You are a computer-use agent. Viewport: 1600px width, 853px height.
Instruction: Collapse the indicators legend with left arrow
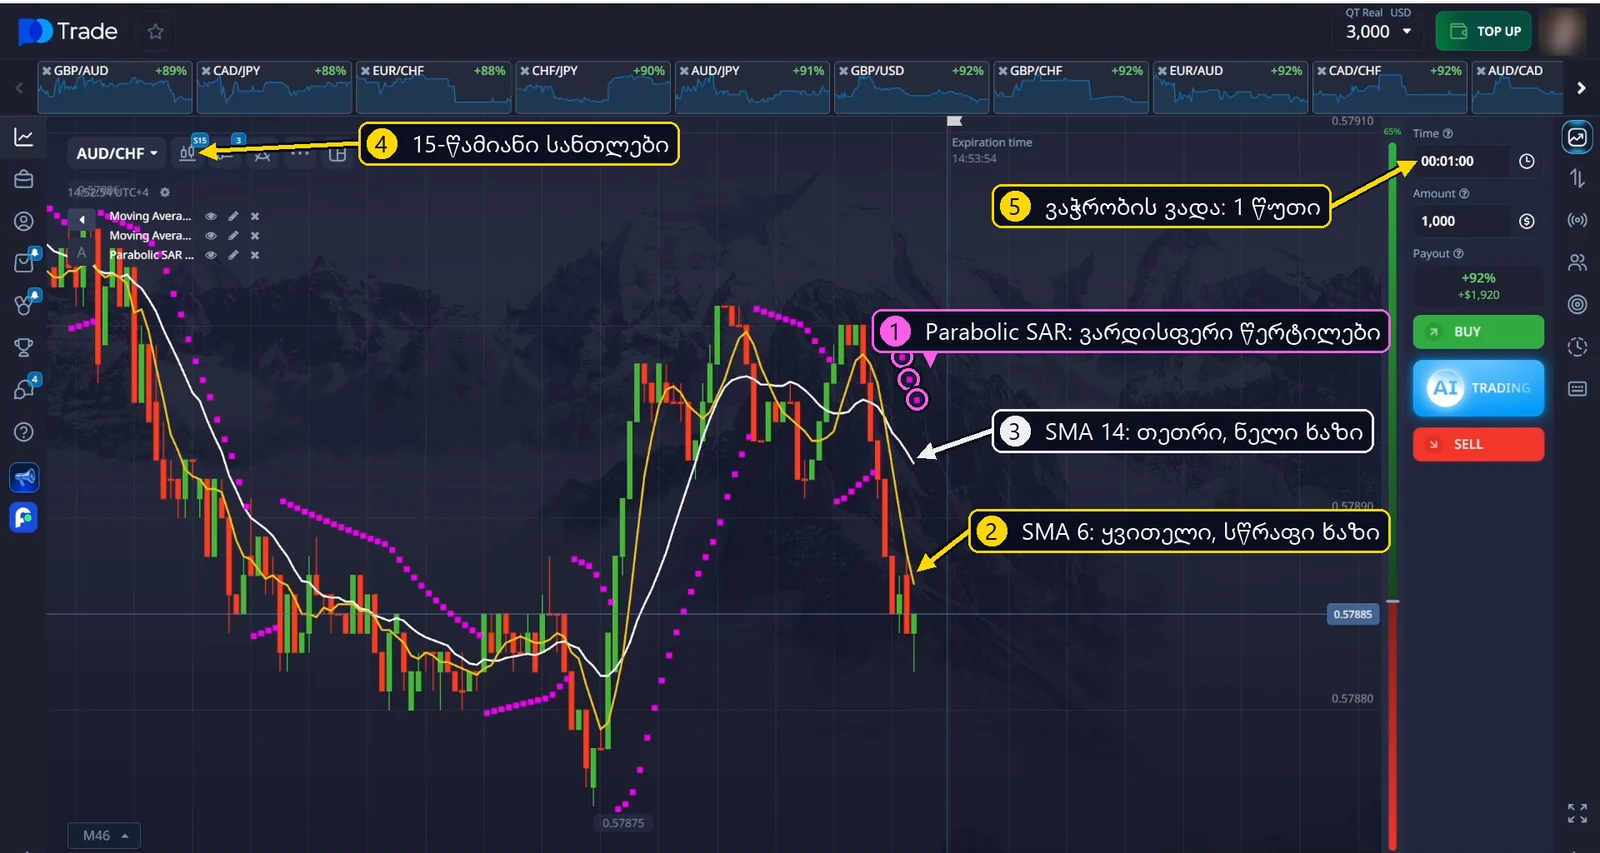coord(82,219)
